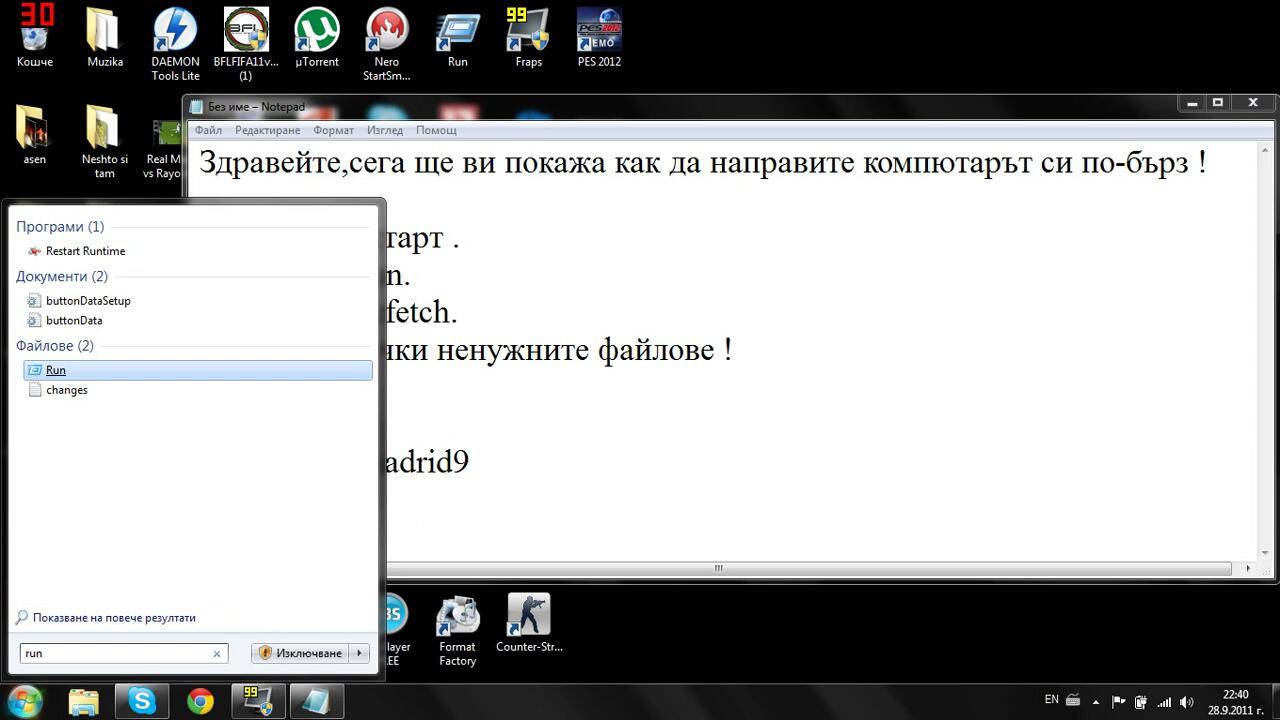This screenshot has width=1280, height=720.
Task: Launch the Fraps desktop shortcut
Action: [x=528, y=35]
